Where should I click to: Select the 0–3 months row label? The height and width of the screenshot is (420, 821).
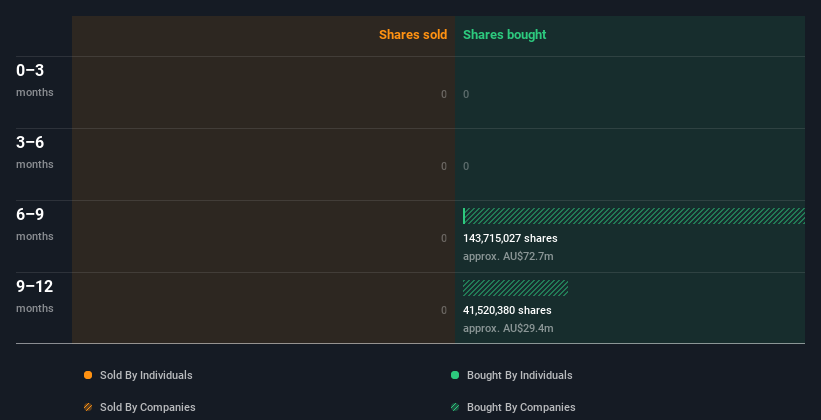pyautogui.click(x=35, y=80)
